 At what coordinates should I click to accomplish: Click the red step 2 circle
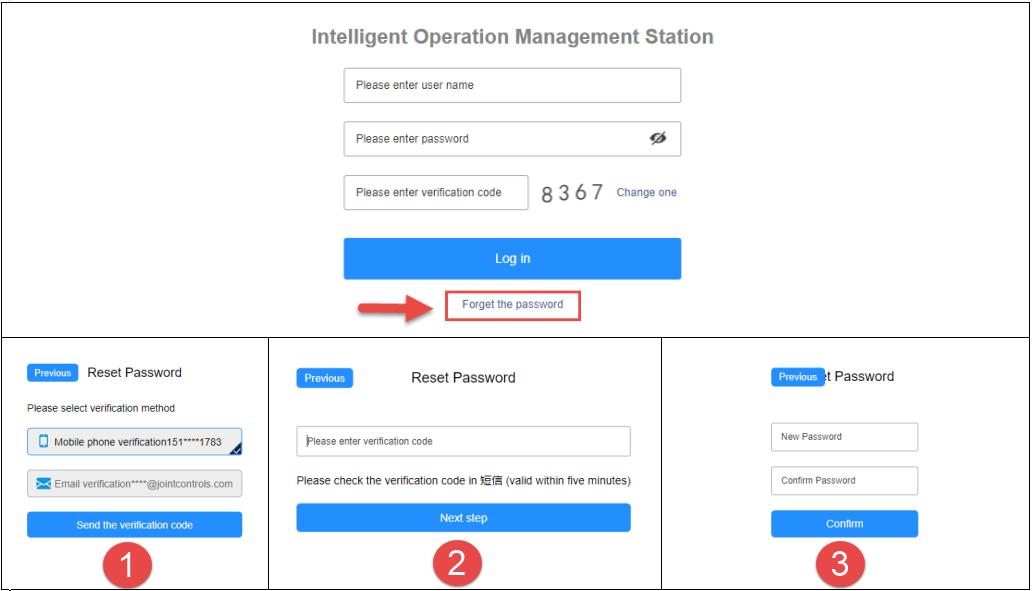point(456,565)
